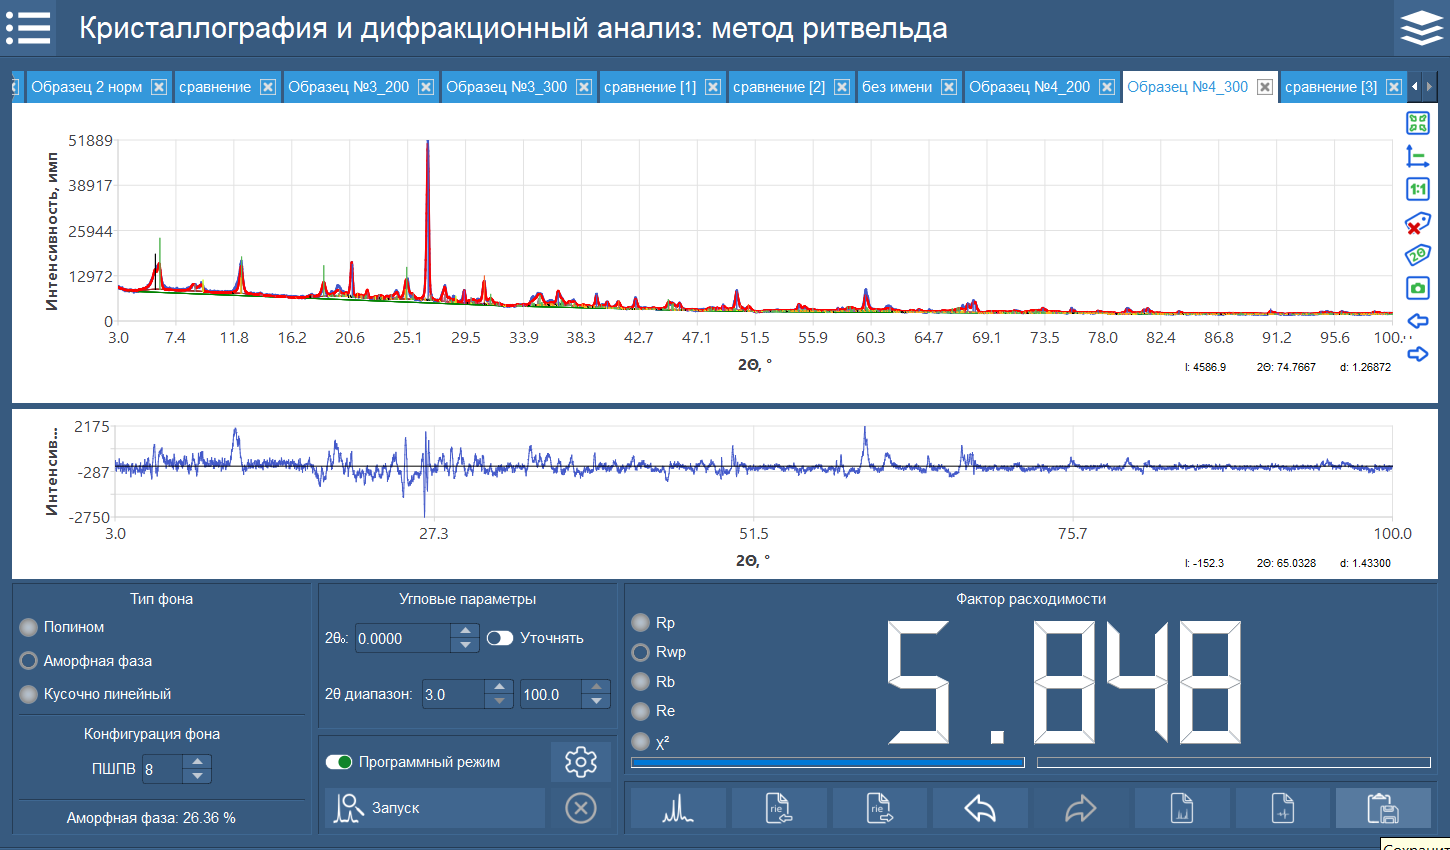
Task: Open the gear settings for program mode
Action: 580,762
